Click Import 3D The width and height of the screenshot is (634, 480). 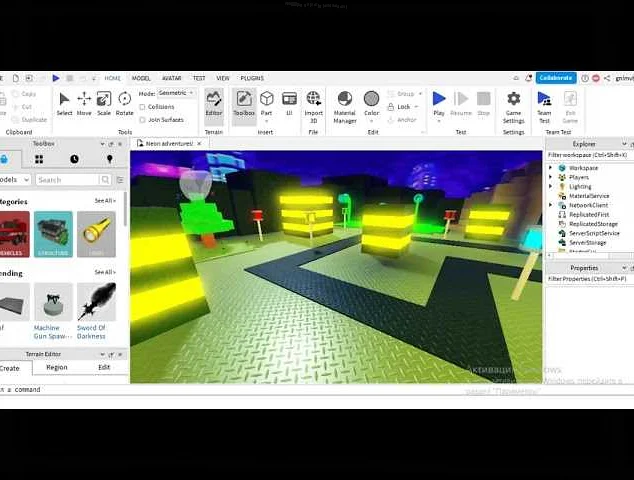[x=313, y=107]
